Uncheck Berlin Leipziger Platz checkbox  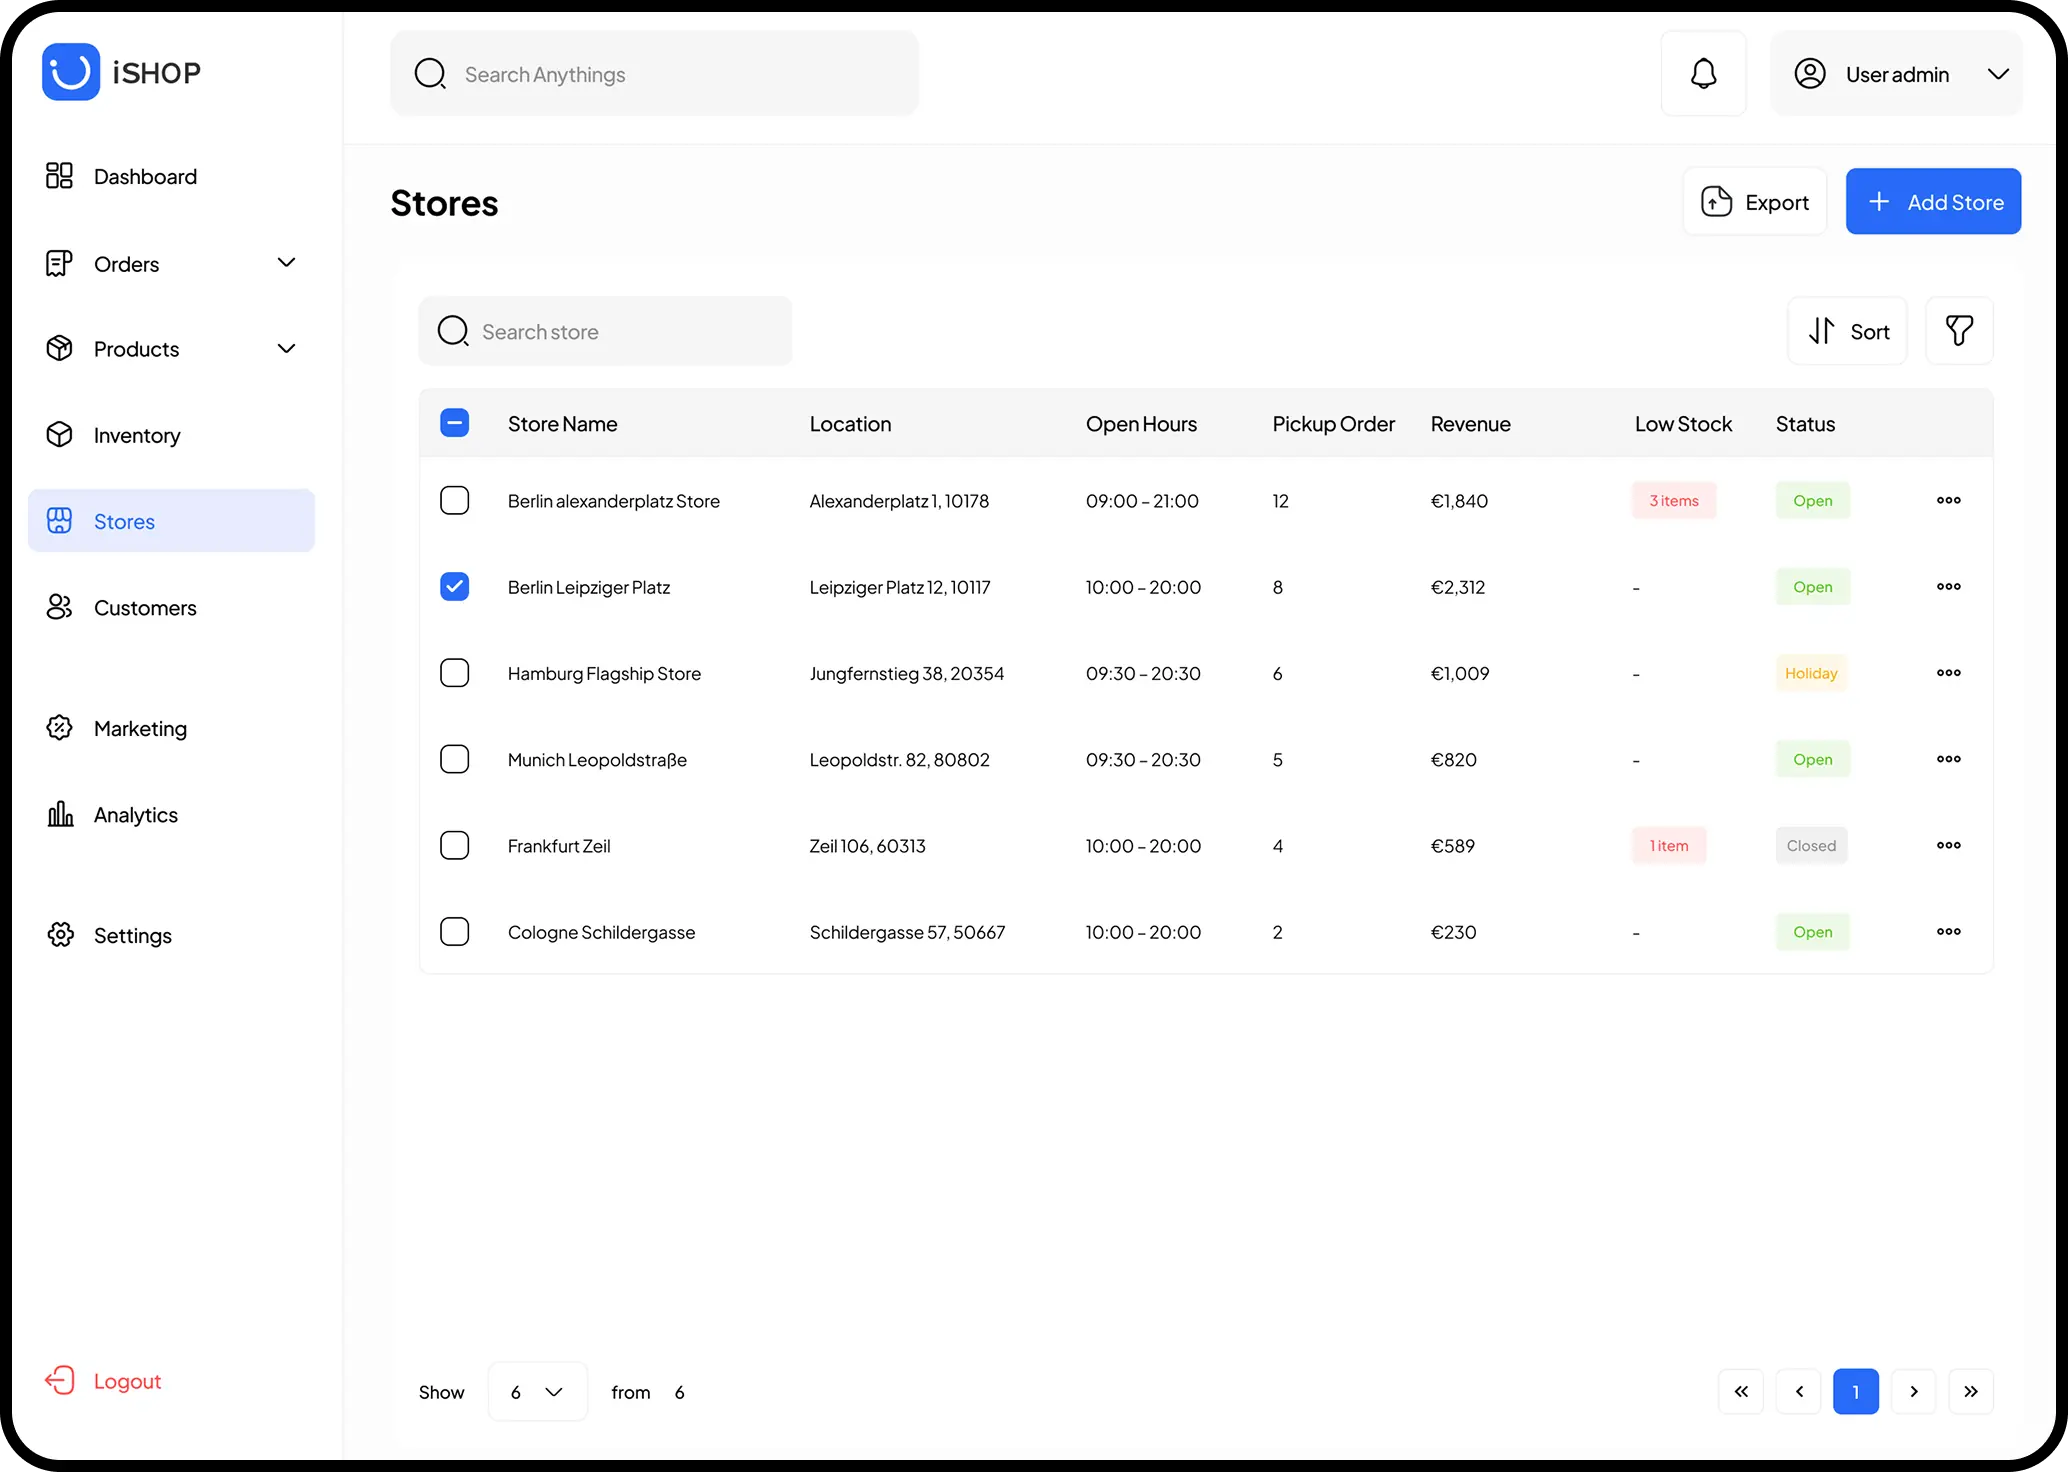point(455,587)
